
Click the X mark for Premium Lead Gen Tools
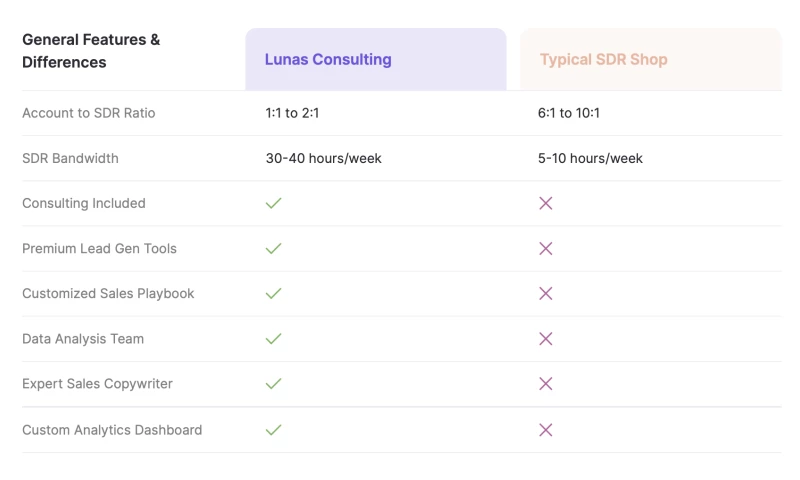tap(545, 248)
